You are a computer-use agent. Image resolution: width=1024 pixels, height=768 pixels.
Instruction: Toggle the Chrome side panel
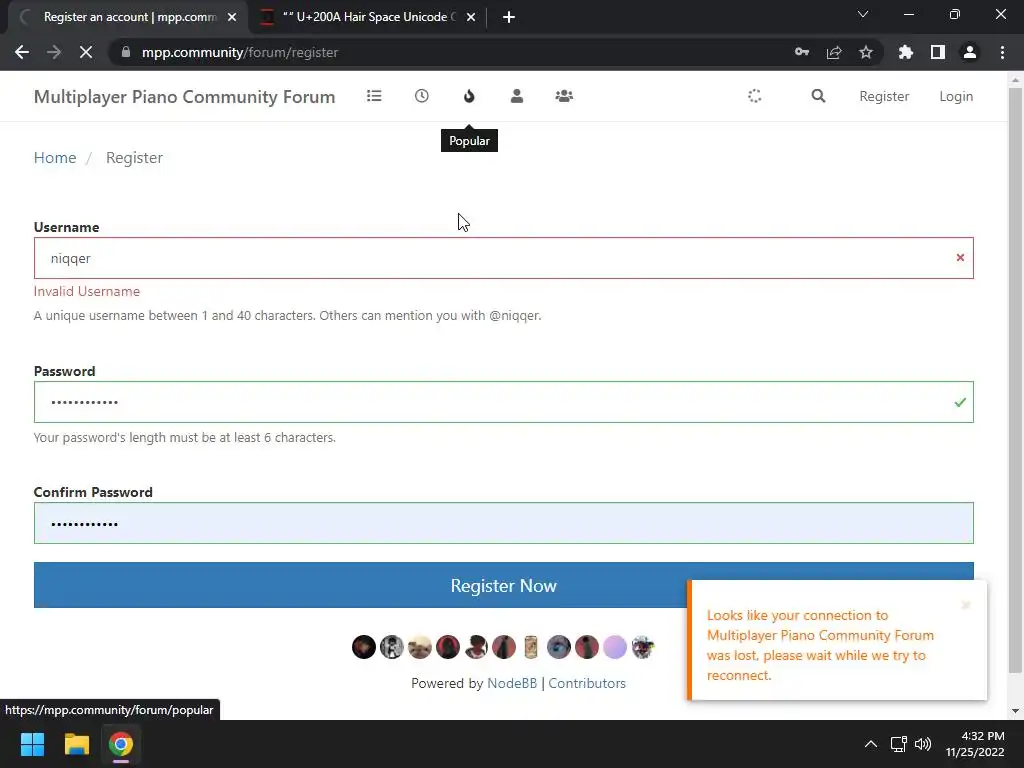coord(938,52)
